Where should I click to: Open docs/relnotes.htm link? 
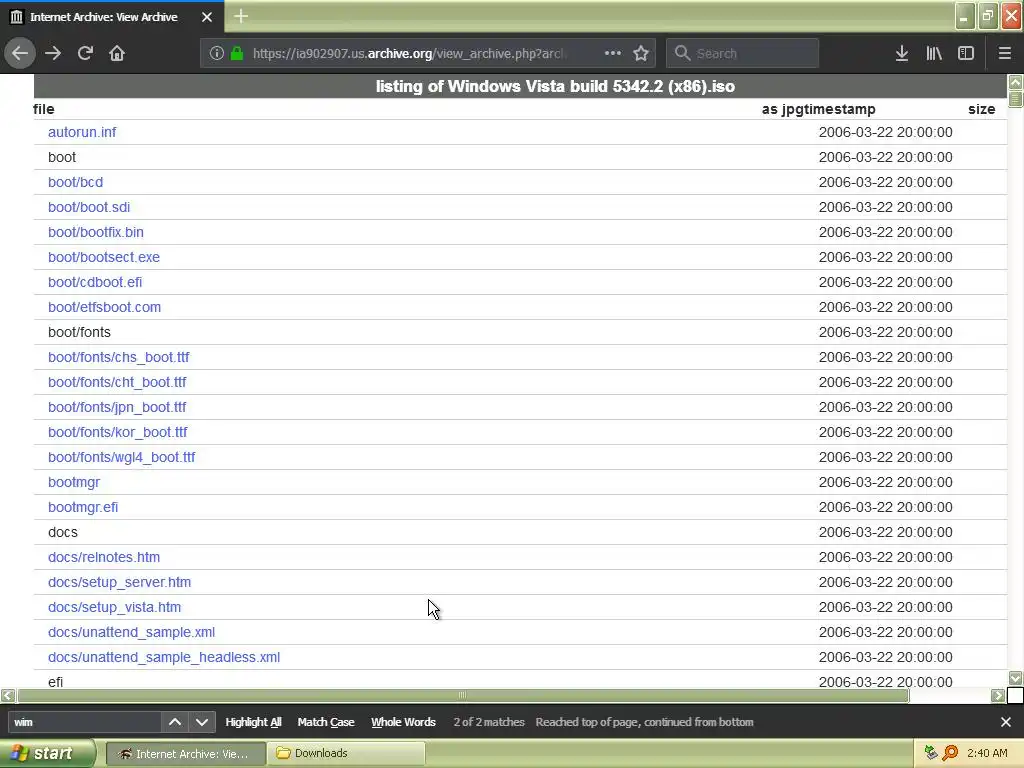click(x=104, y=557)
